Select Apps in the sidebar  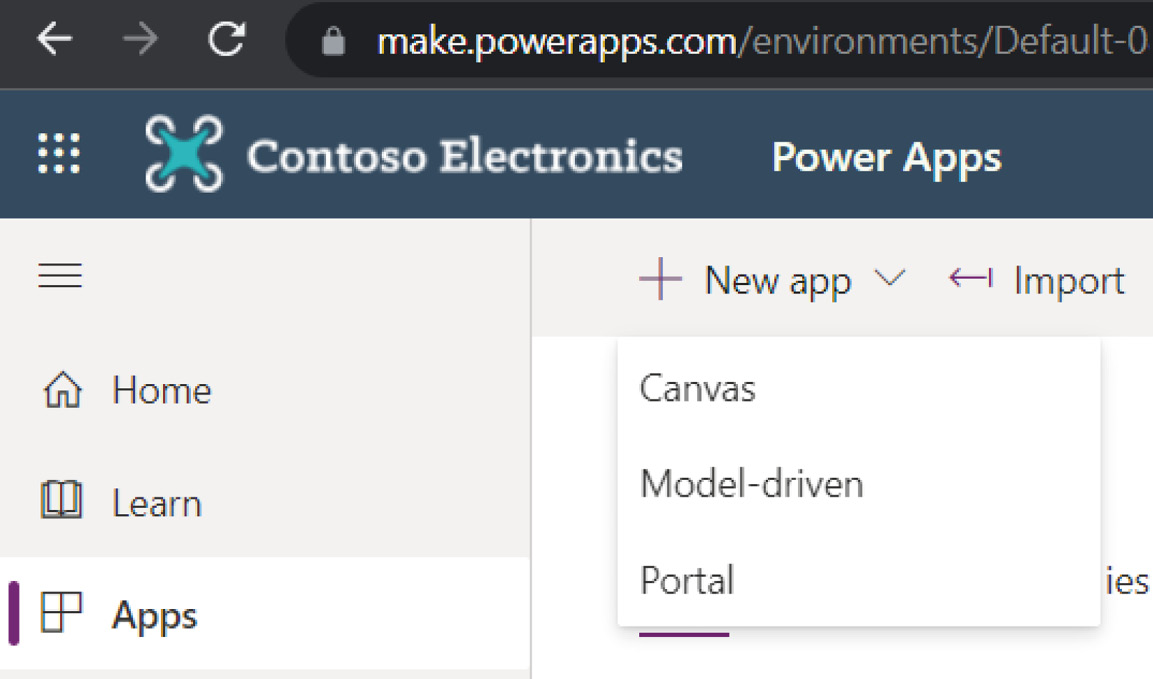point(265,614)
